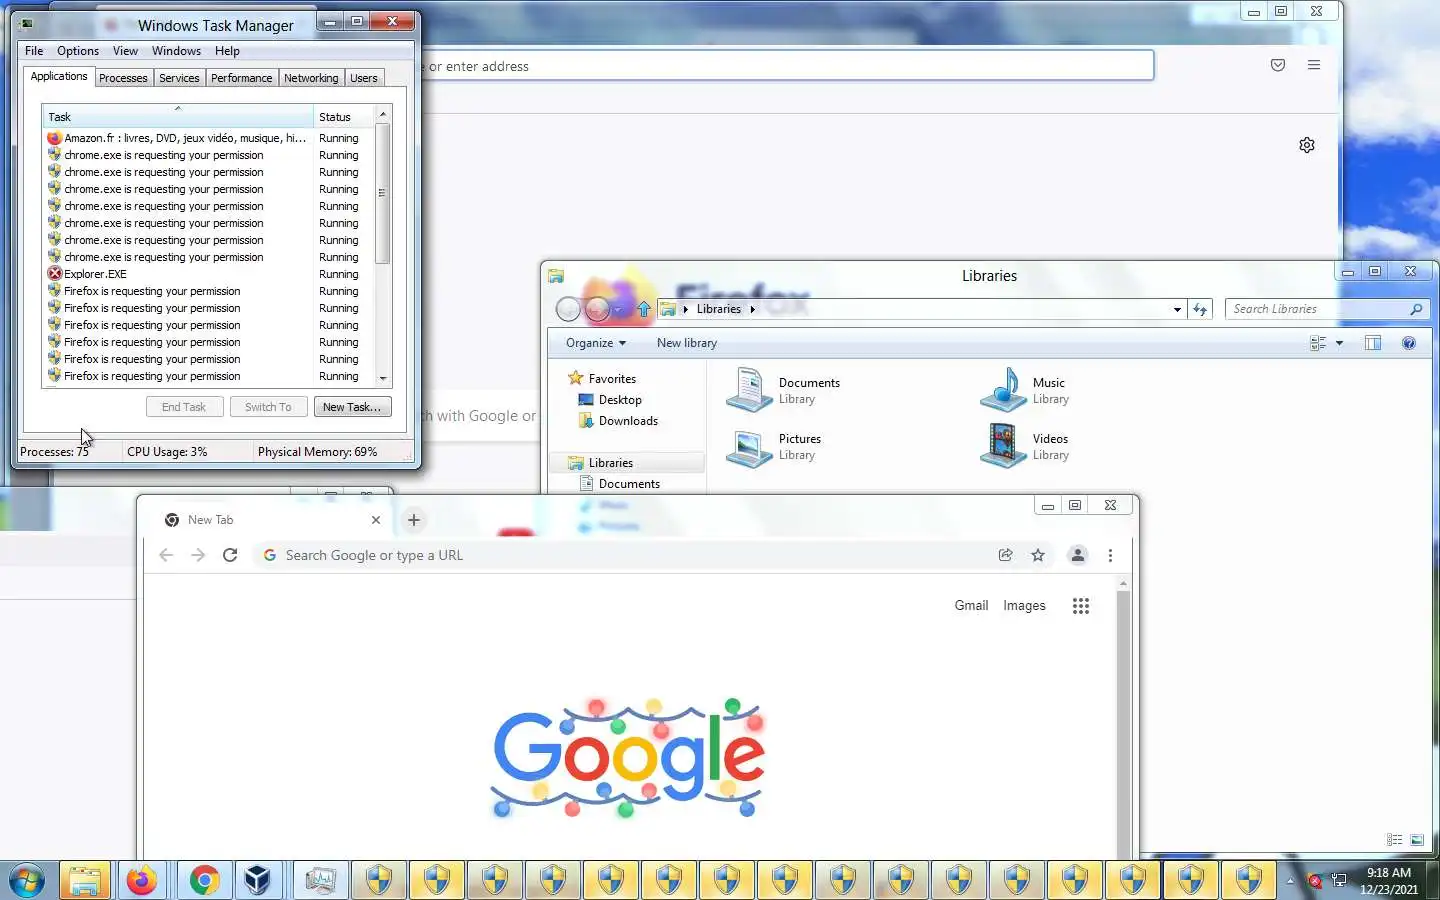
Task: Select the Documents library icon
Action: [750, 390]
